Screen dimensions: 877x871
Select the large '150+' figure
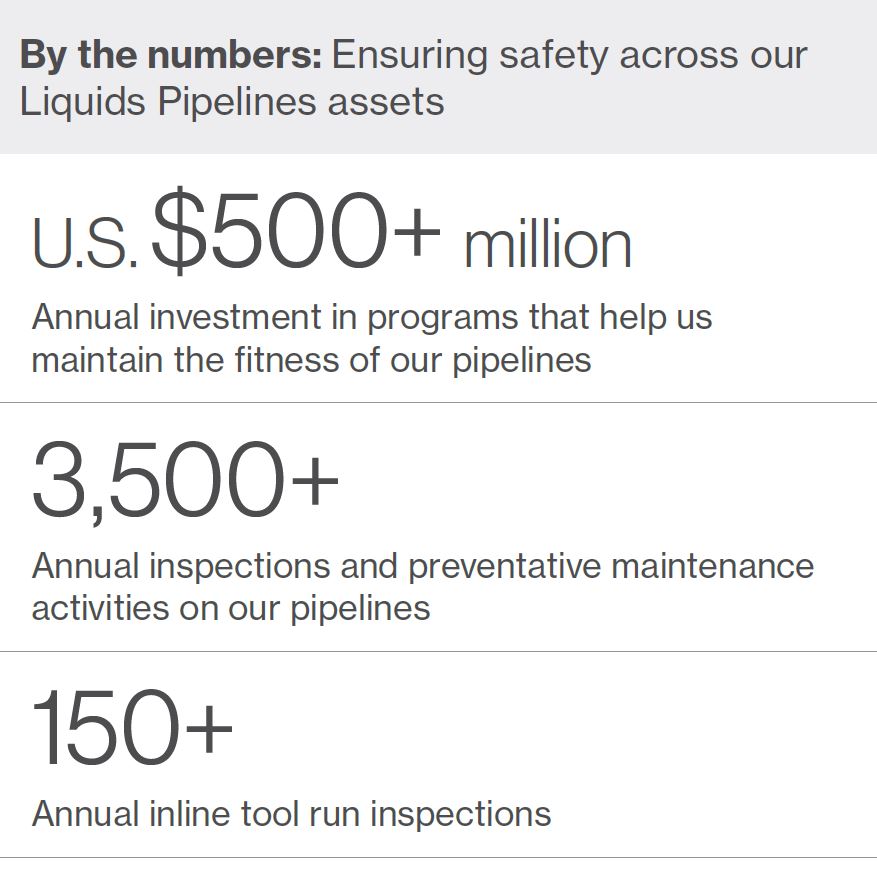point(132,728)
